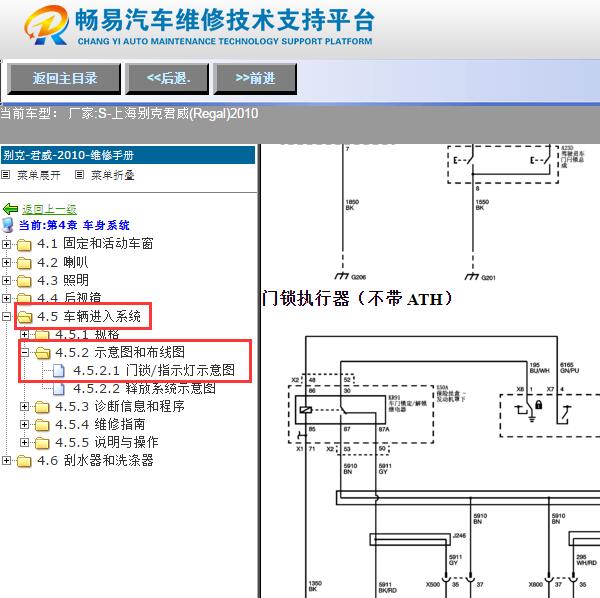600x598 pixels.
Task: Click the folder icon for 4.1 固定和活动车窗
Action: click(24, 244)
